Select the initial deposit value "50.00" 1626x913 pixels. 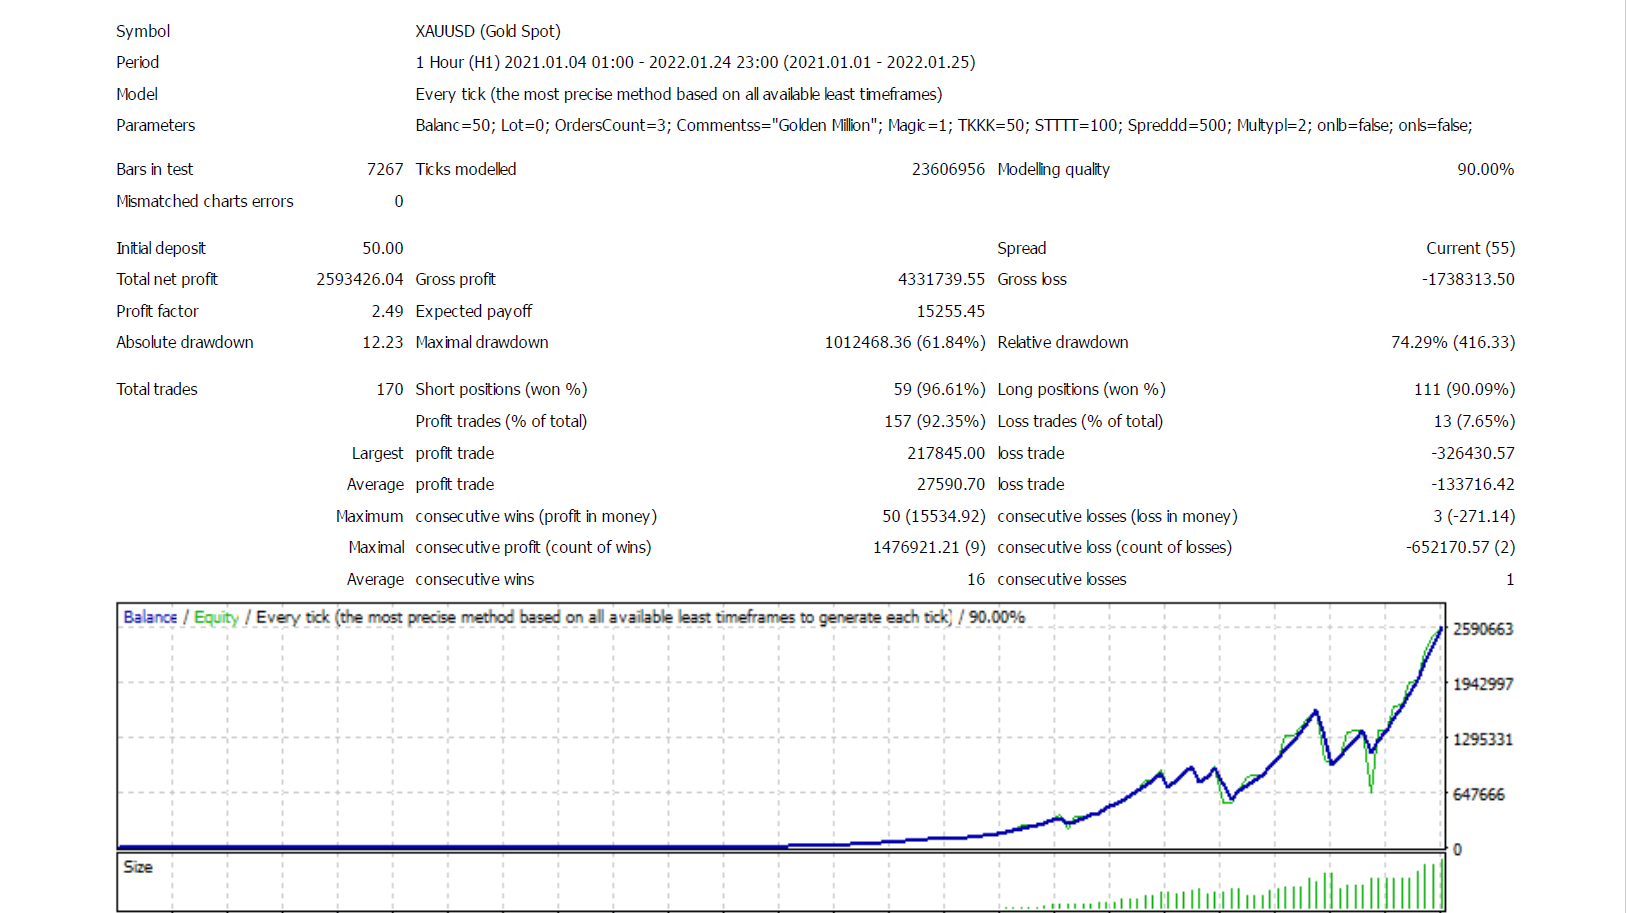[383, 248]
